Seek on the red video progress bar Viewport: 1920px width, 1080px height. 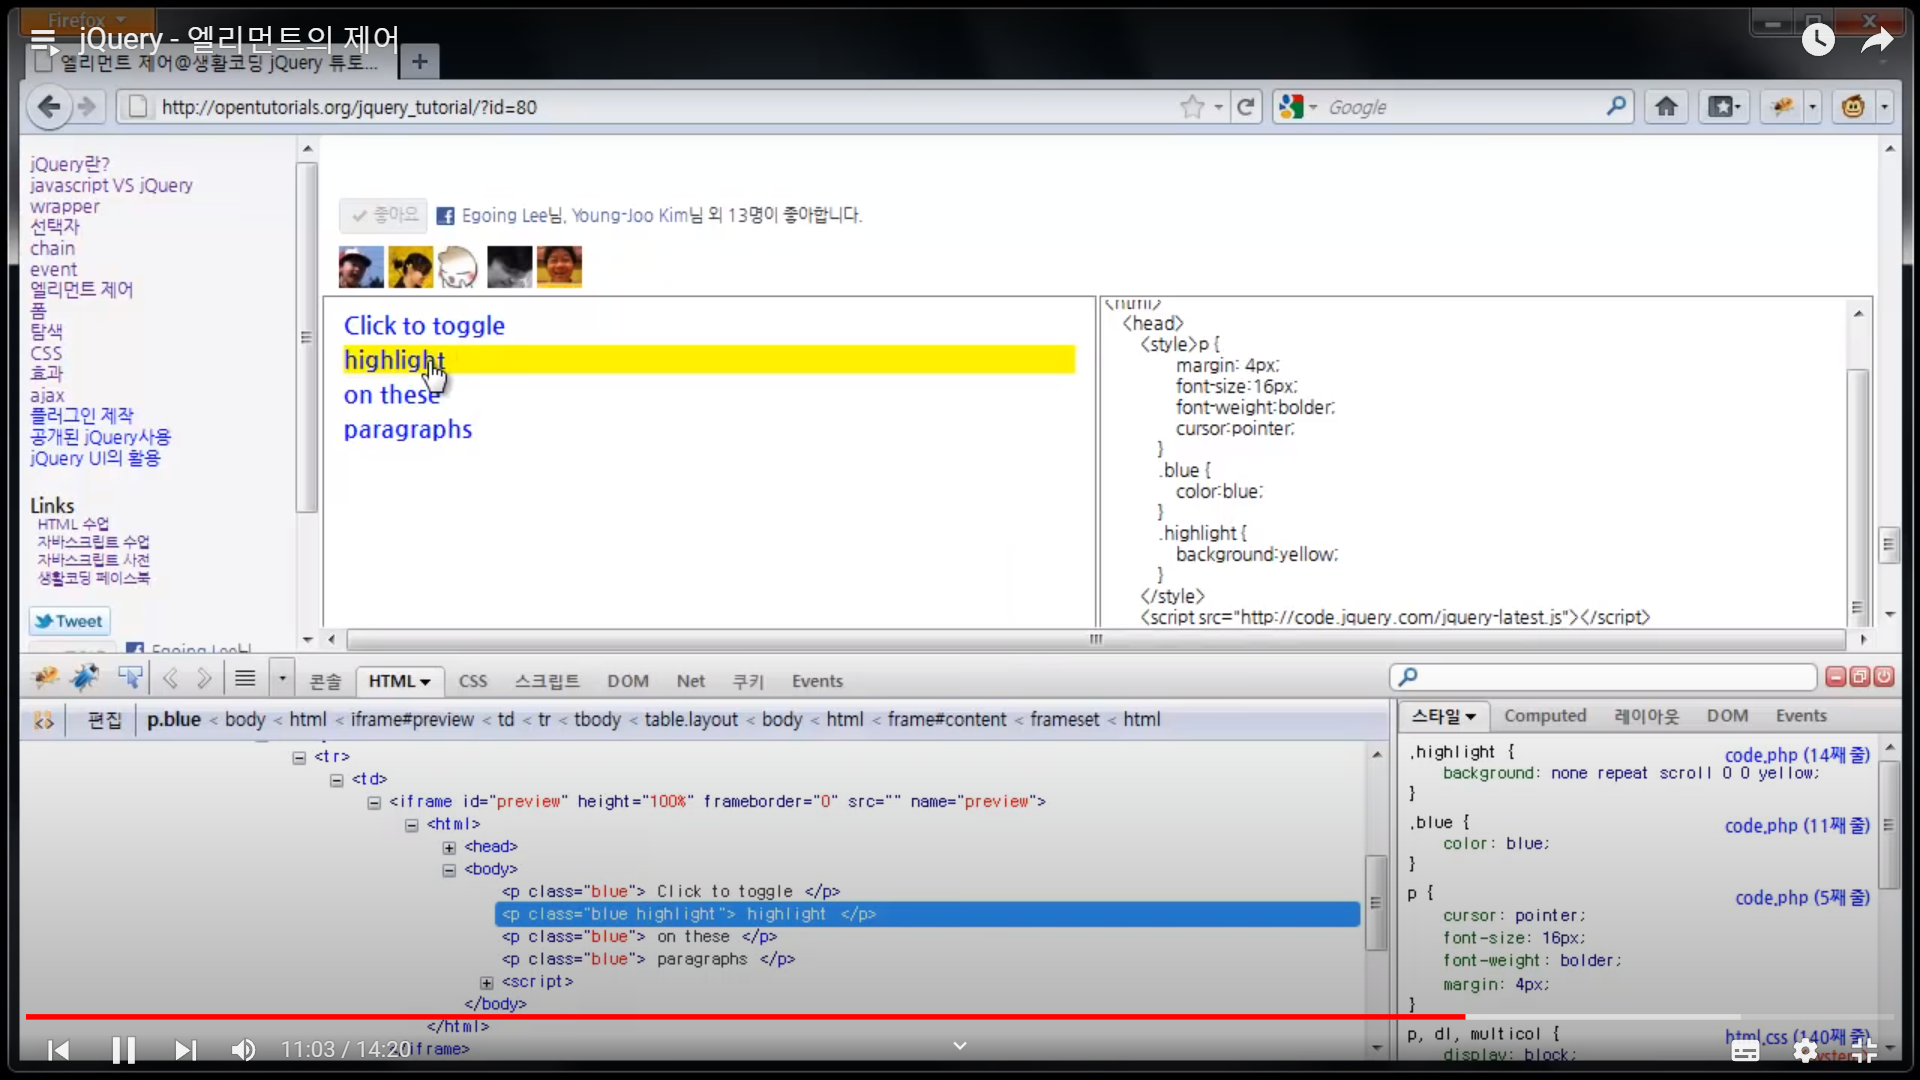(745, 1017)
